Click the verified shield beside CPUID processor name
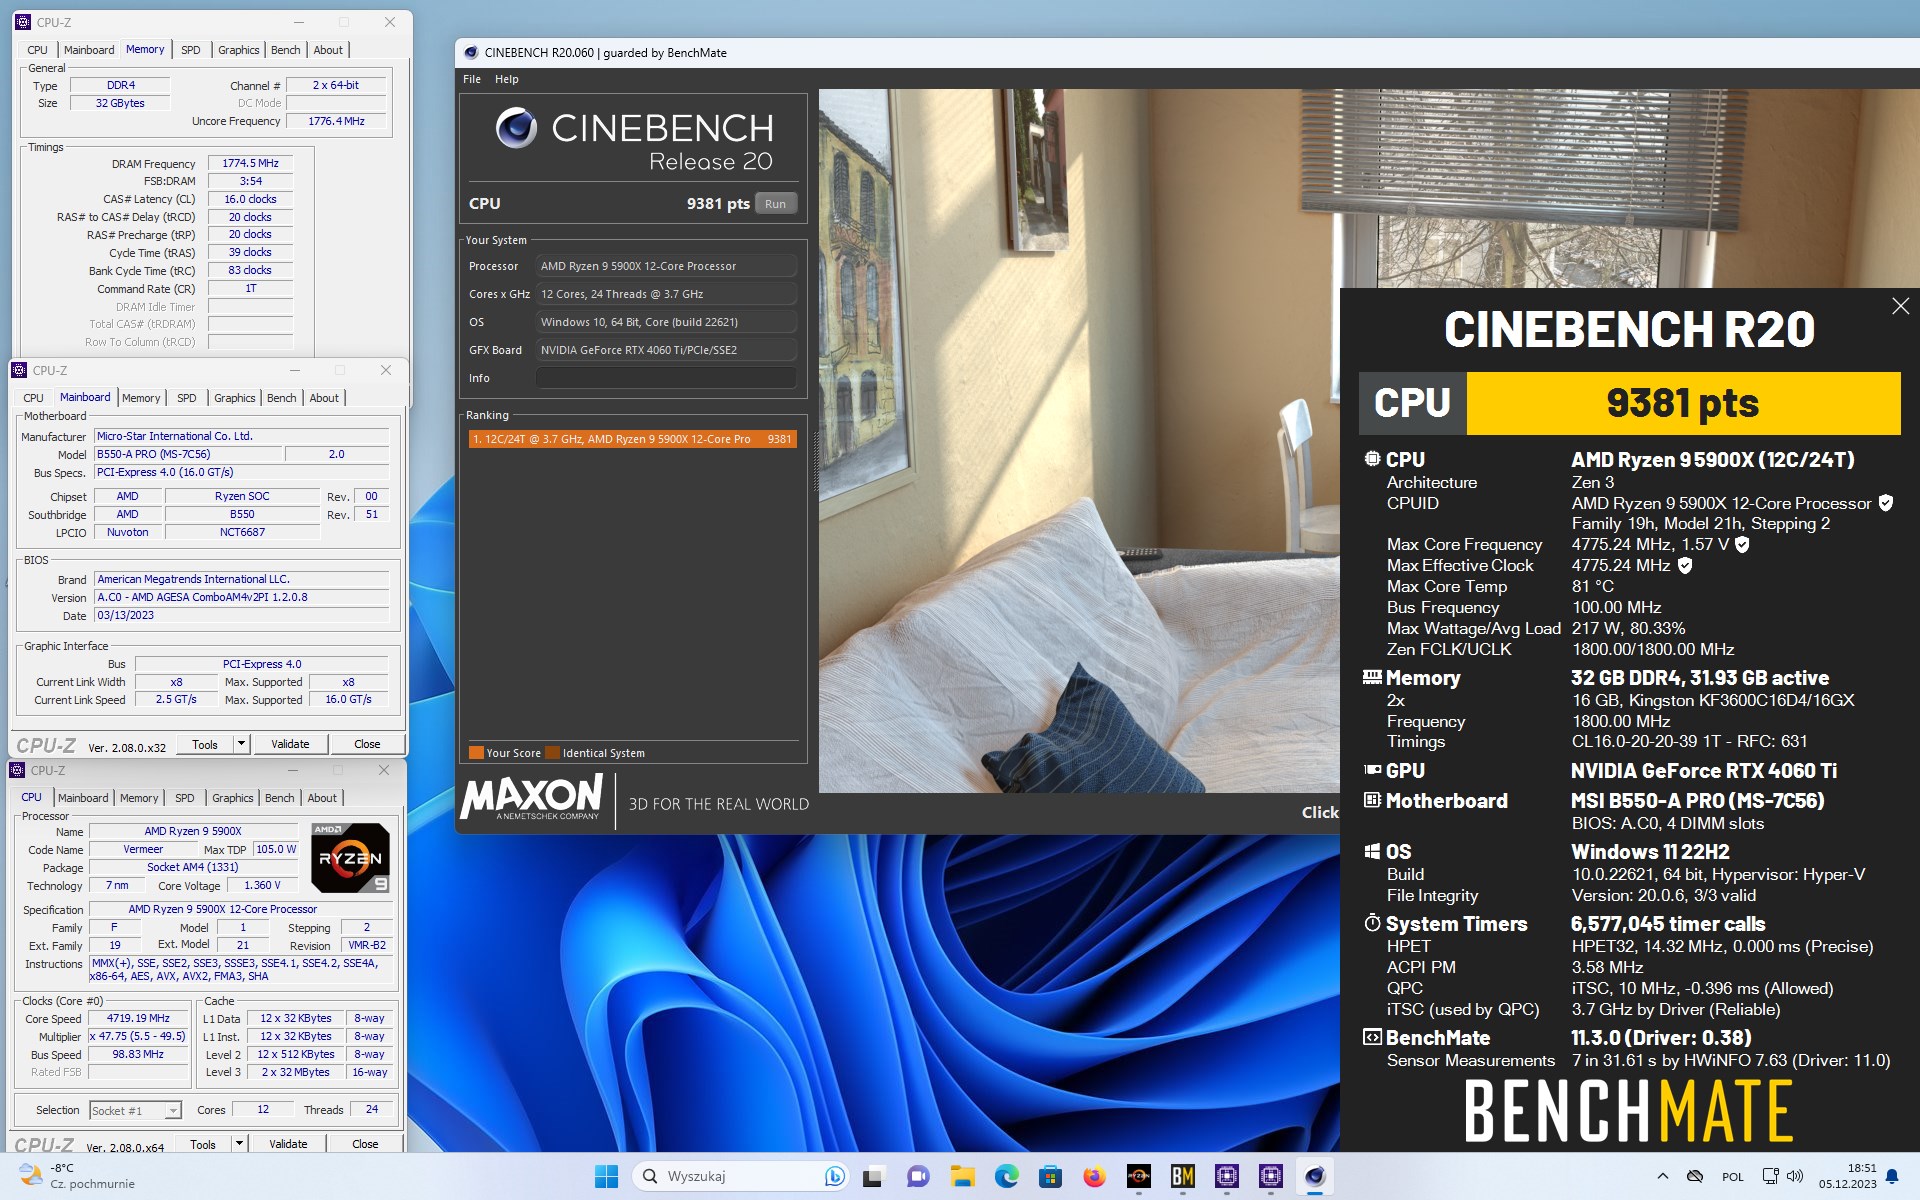1920x1200 pixels. tap(1885, 503)
